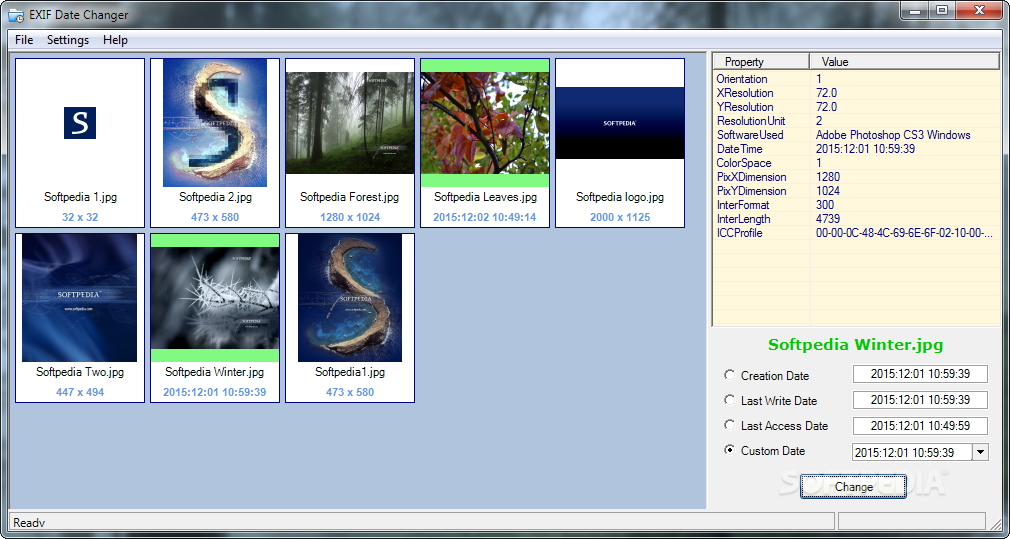
Task: Click the 2000 x 1125 size label
Action: coord(620,218)
